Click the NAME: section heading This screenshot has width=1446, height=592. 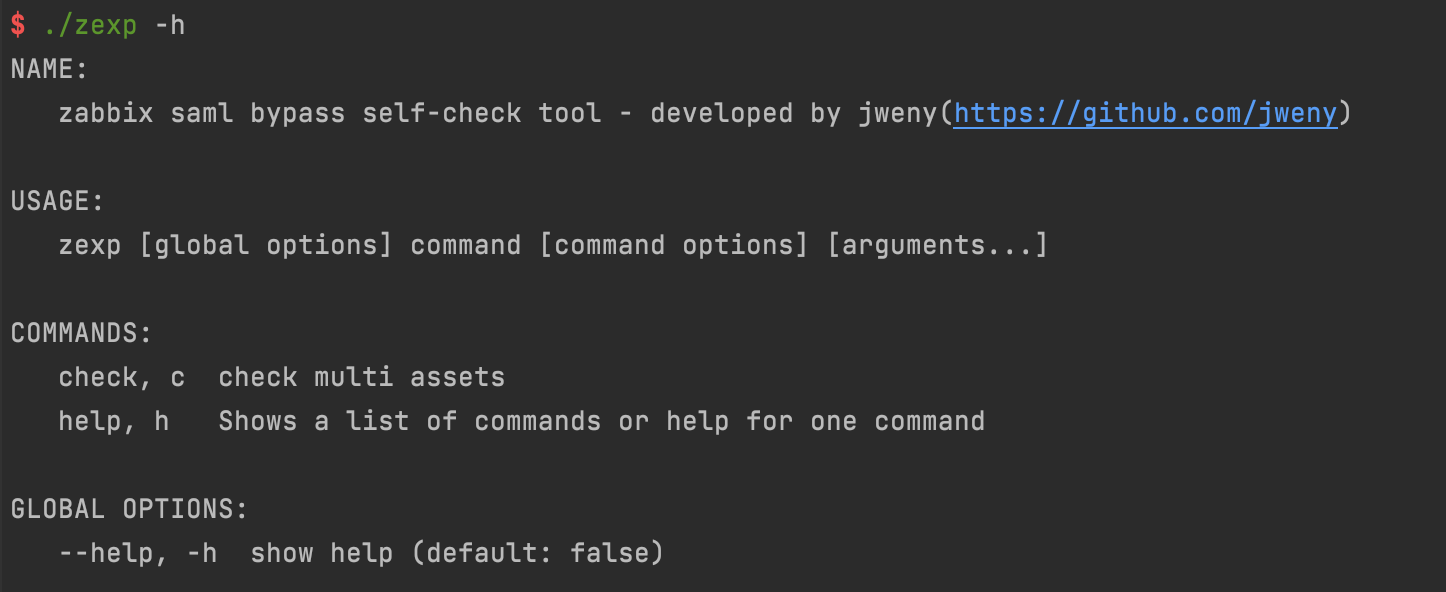(50, 70)
